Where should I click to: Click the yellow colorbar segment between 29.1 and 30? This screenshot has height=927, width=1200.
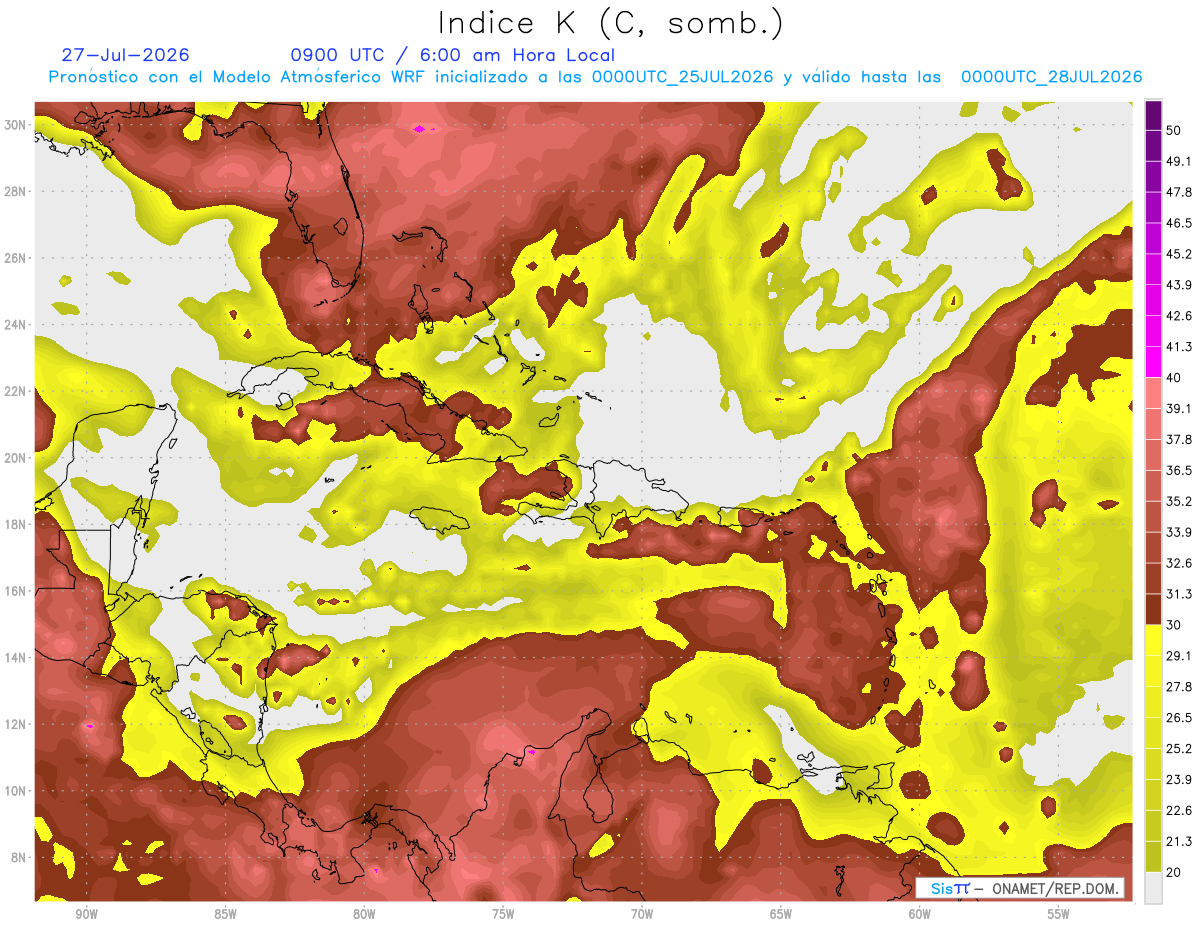[x=1153, y=640]
